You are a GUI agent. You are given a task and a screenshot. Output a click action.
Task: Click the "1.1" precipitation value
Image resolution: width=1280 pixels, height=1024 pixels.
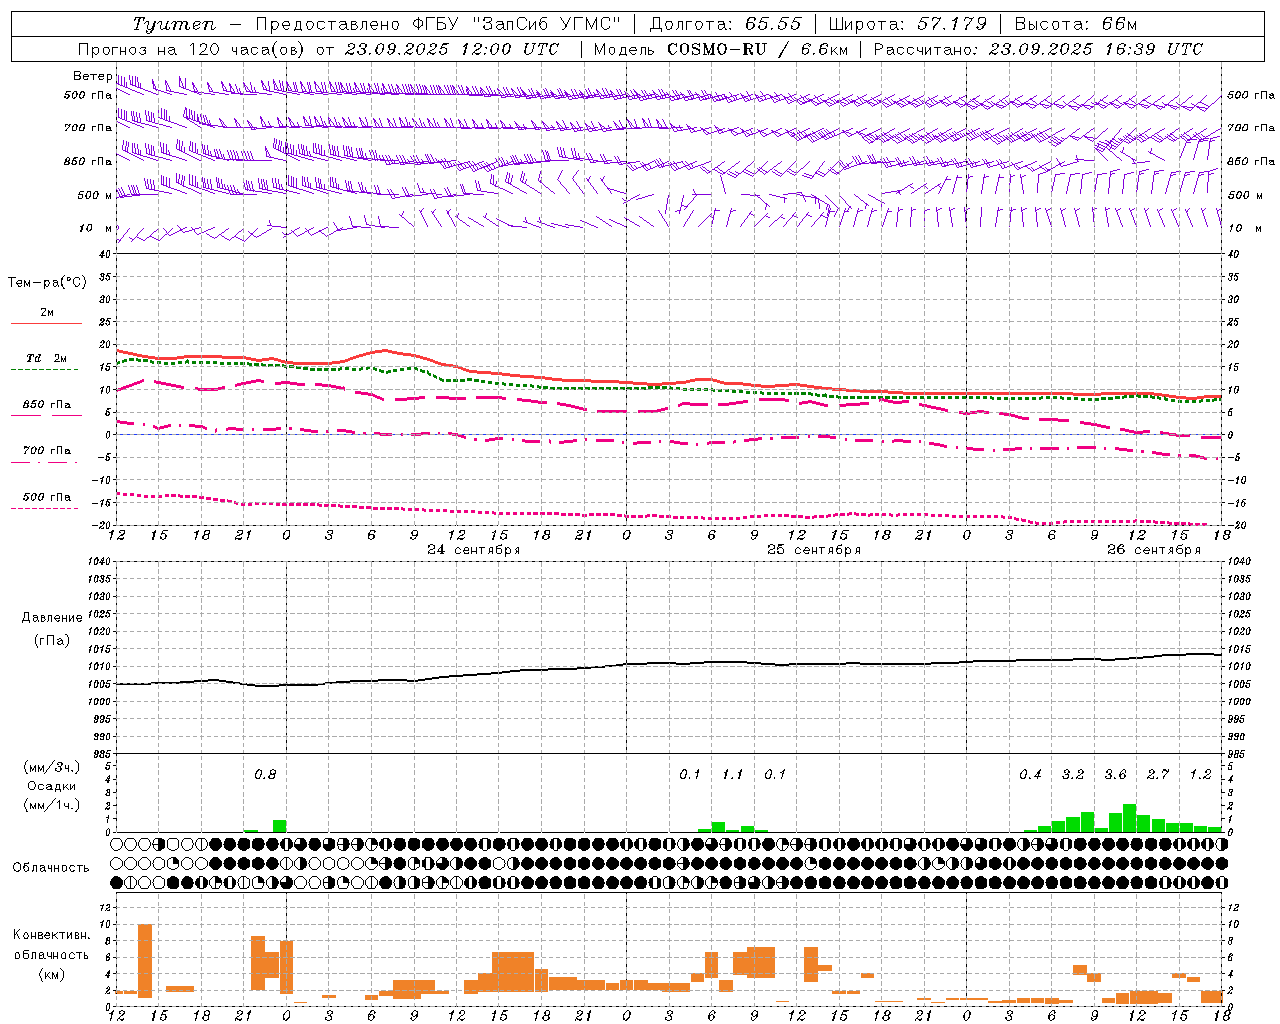tap(733, 774)
